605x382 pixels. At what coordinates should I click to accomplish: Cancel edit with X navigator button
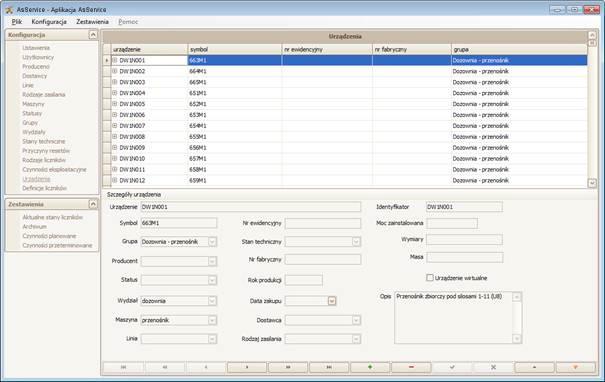[x=493, y=367]
